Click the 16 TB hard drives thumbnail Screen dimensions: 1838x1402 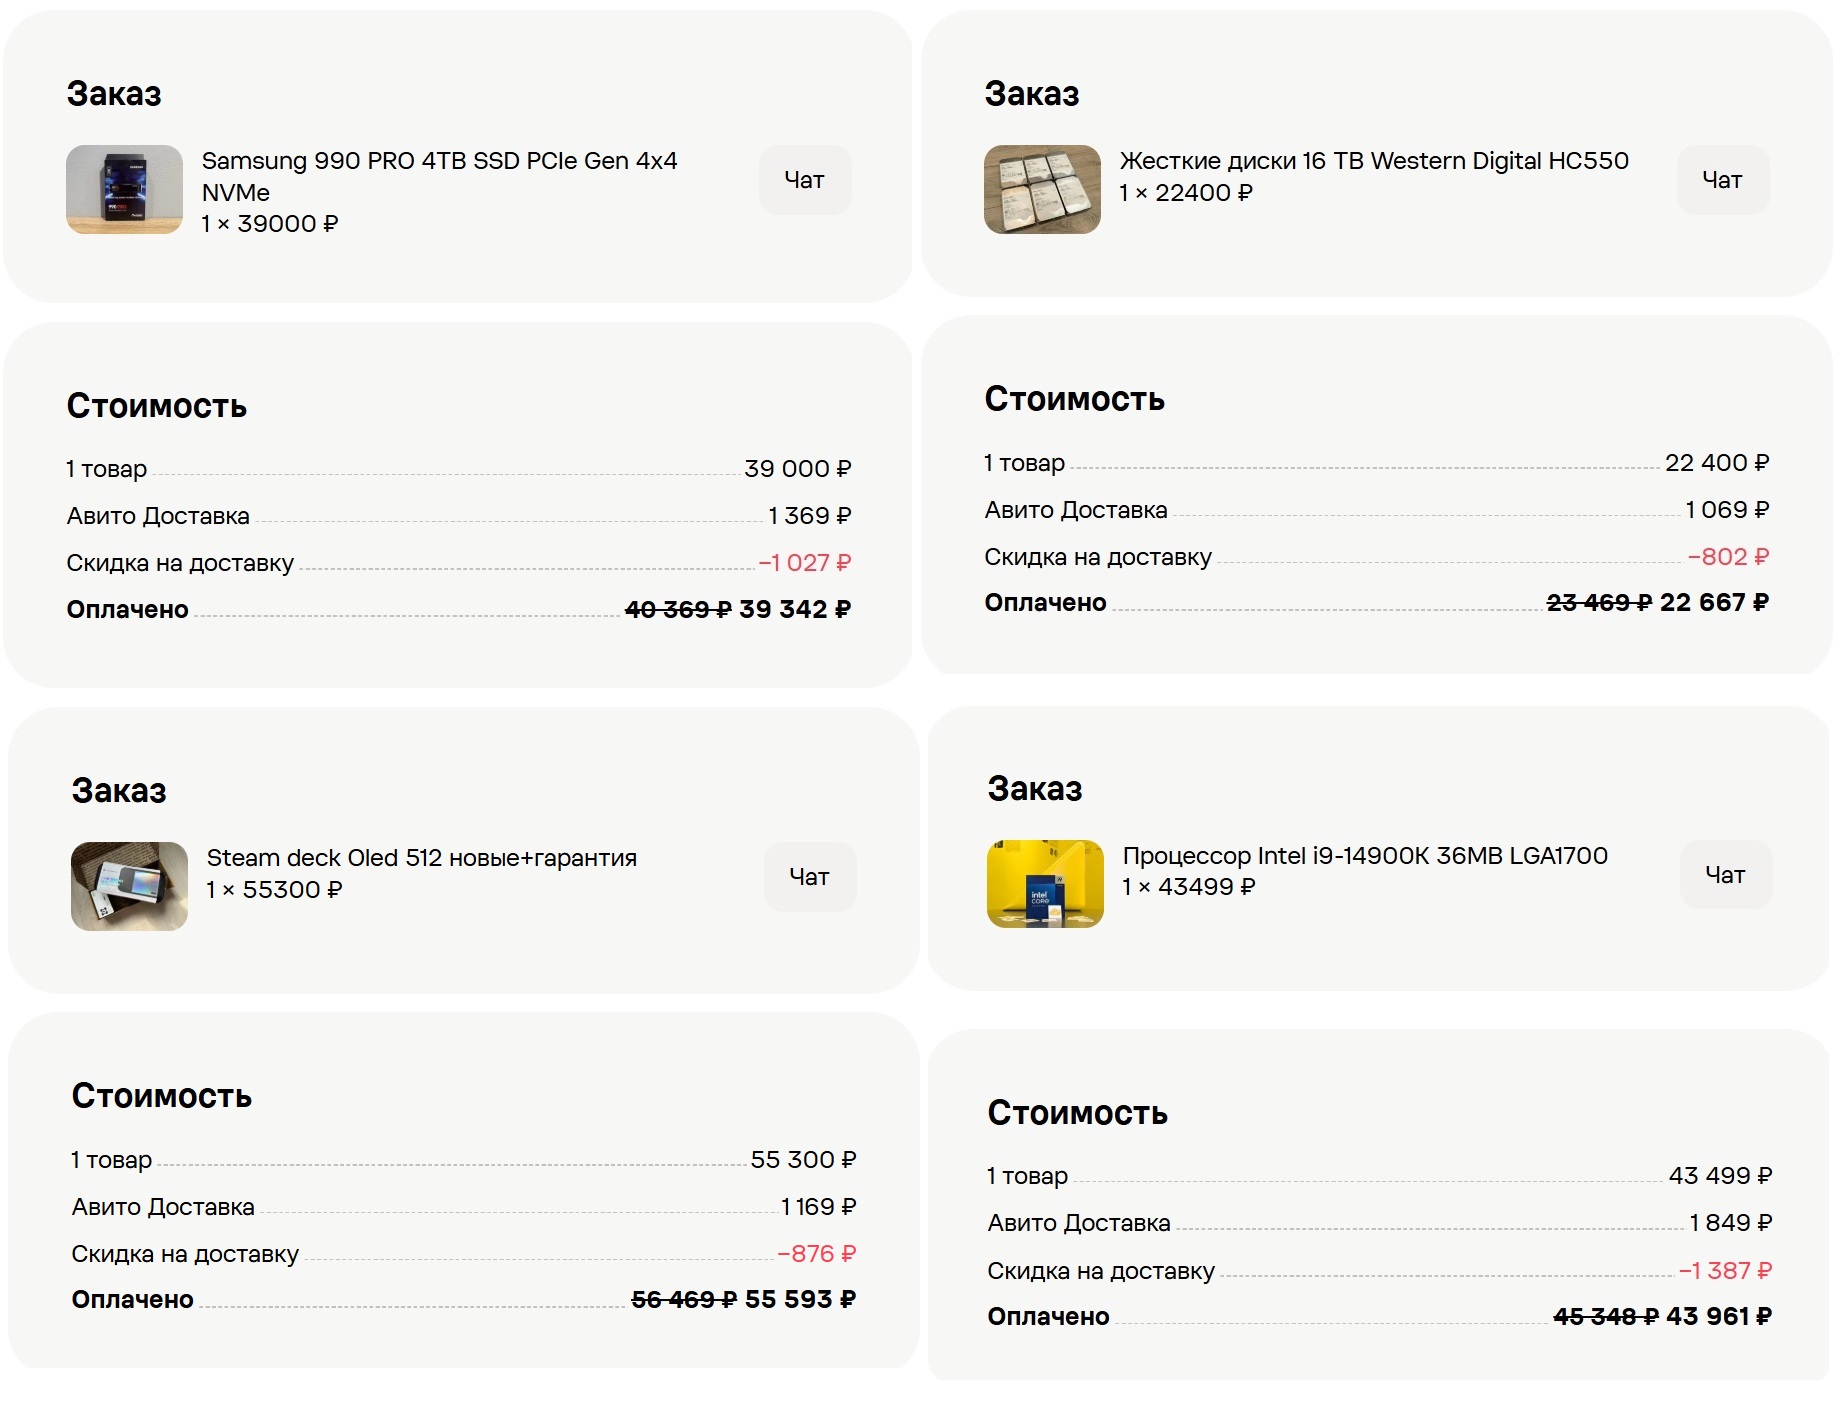coord(1042,190)
